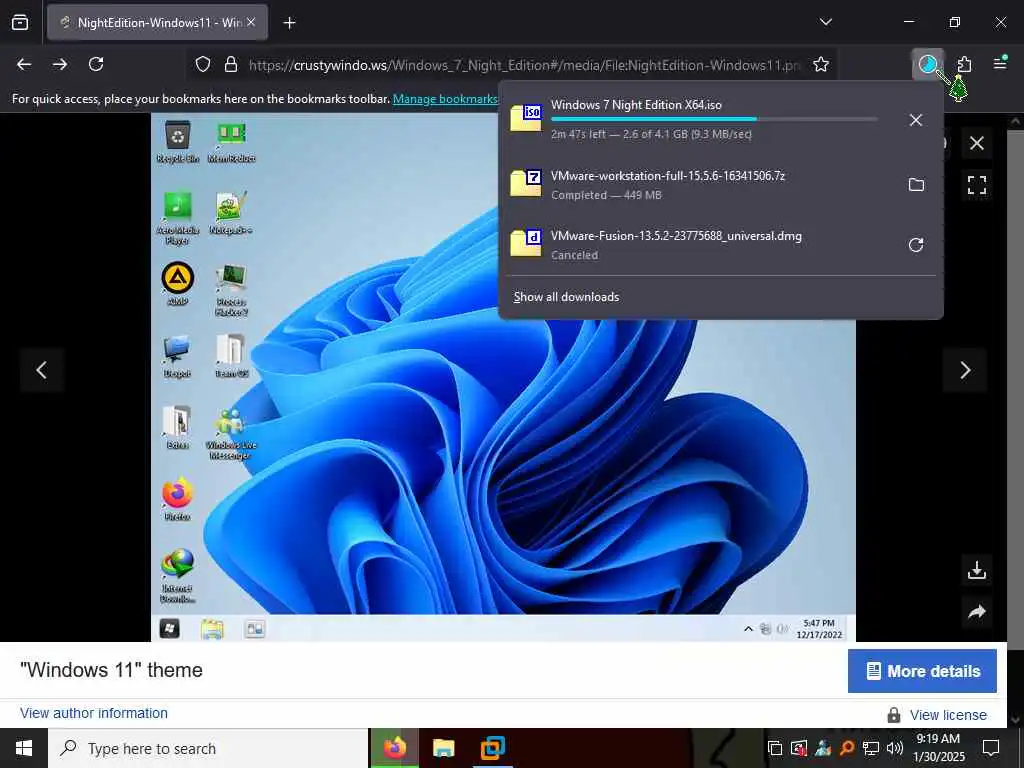Image resolution: width=1024 pixels, height=768 pixels.
Task: Open the Manage bookmarks link
Action: [x=445, y=99]
